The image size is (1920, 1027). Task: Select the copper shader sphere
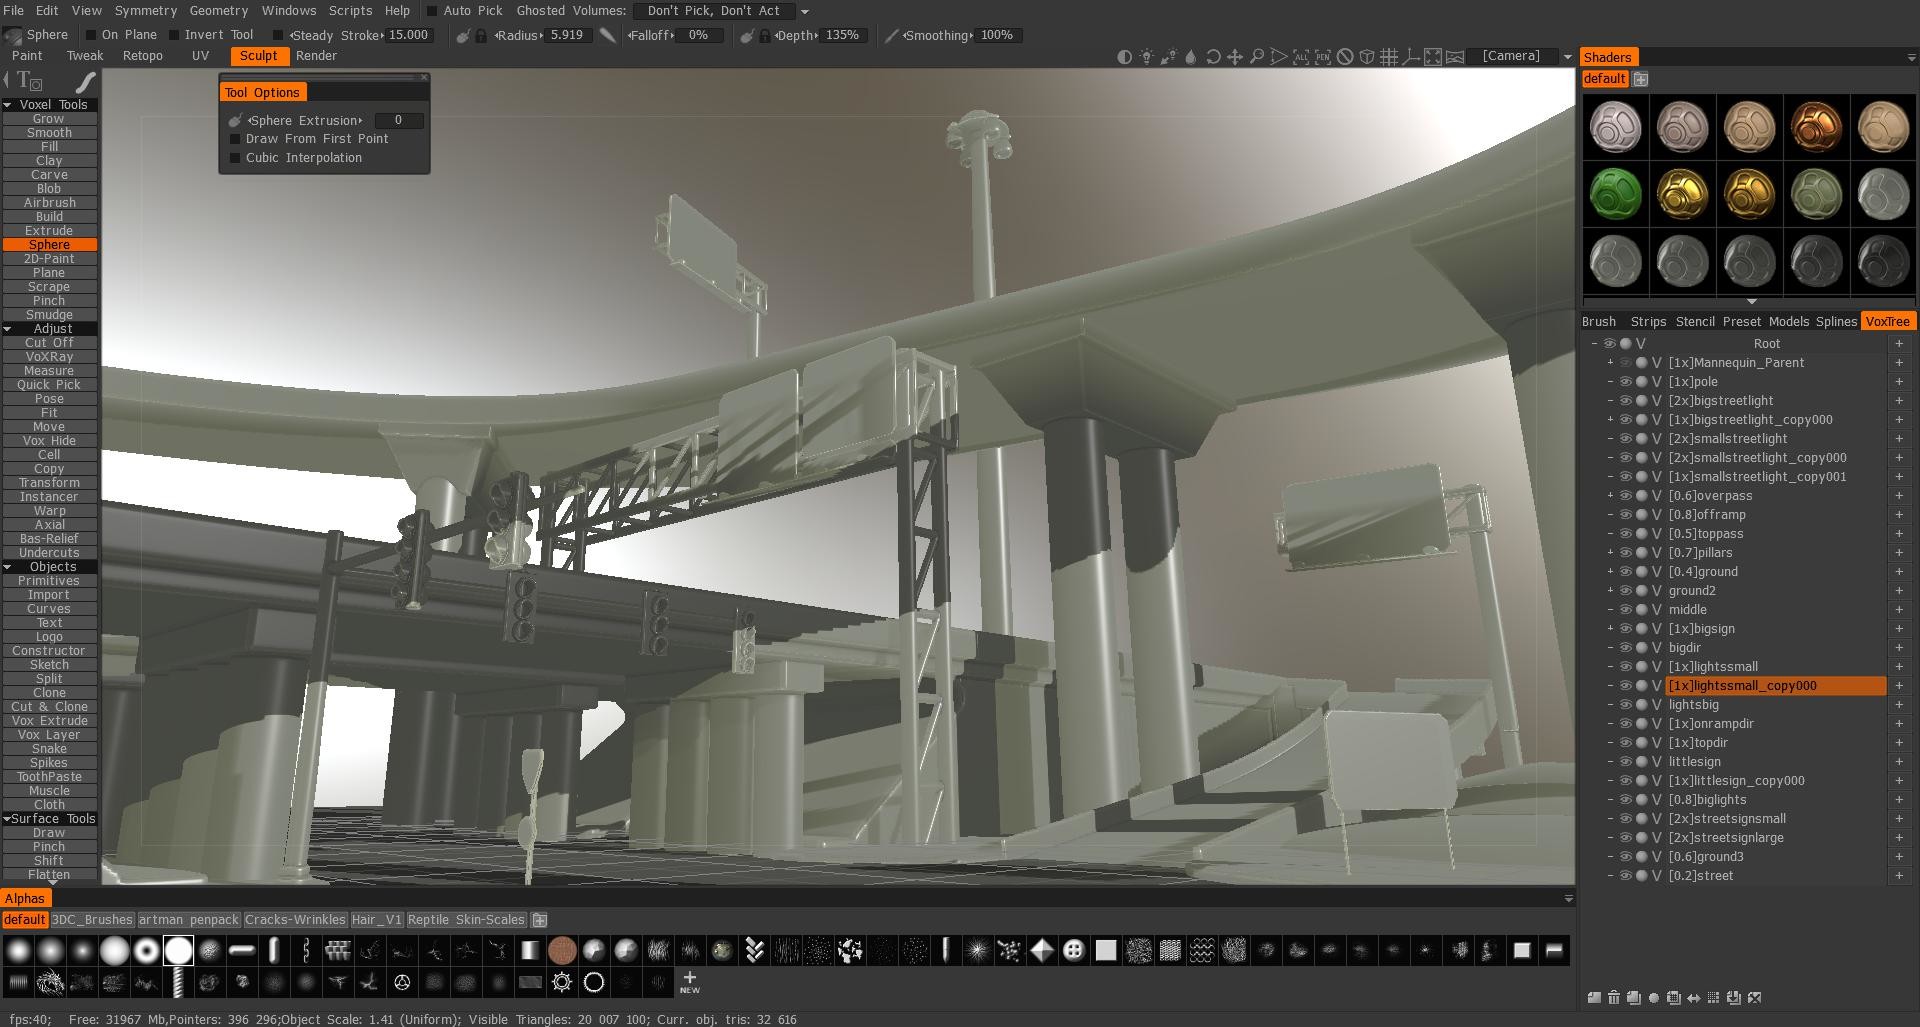pos(1816,127)
